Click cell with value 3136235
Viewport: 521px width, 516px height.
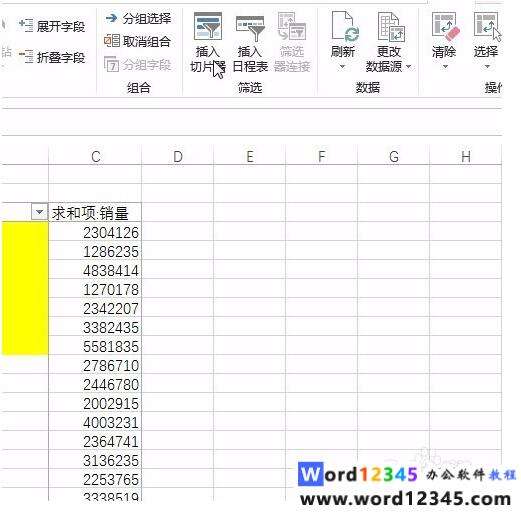click(x=95, y=460)
